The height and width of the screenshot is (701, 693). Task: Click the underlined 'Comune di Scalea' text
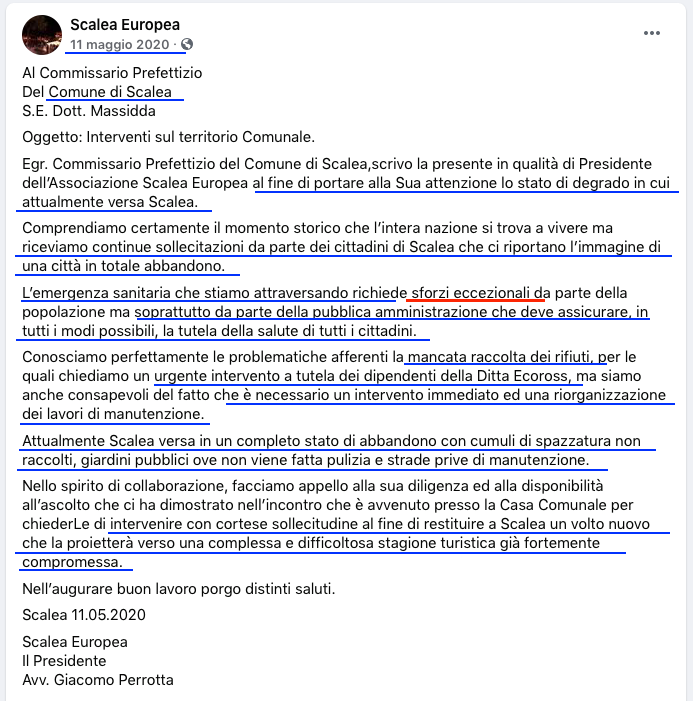tap(110, 92)
